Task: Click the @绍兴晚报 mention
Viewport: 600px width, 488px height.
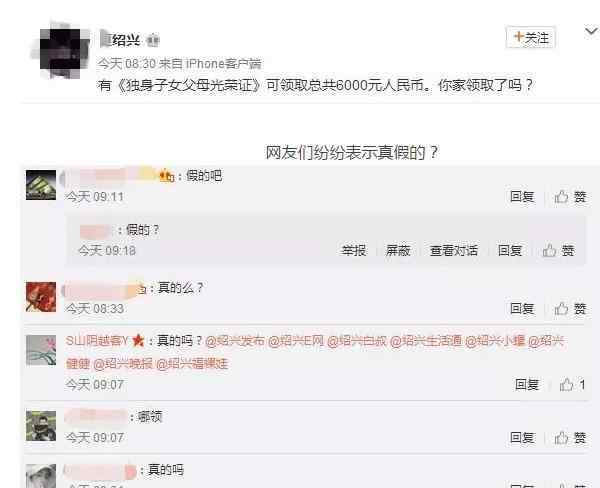Action: pos(123,363)
